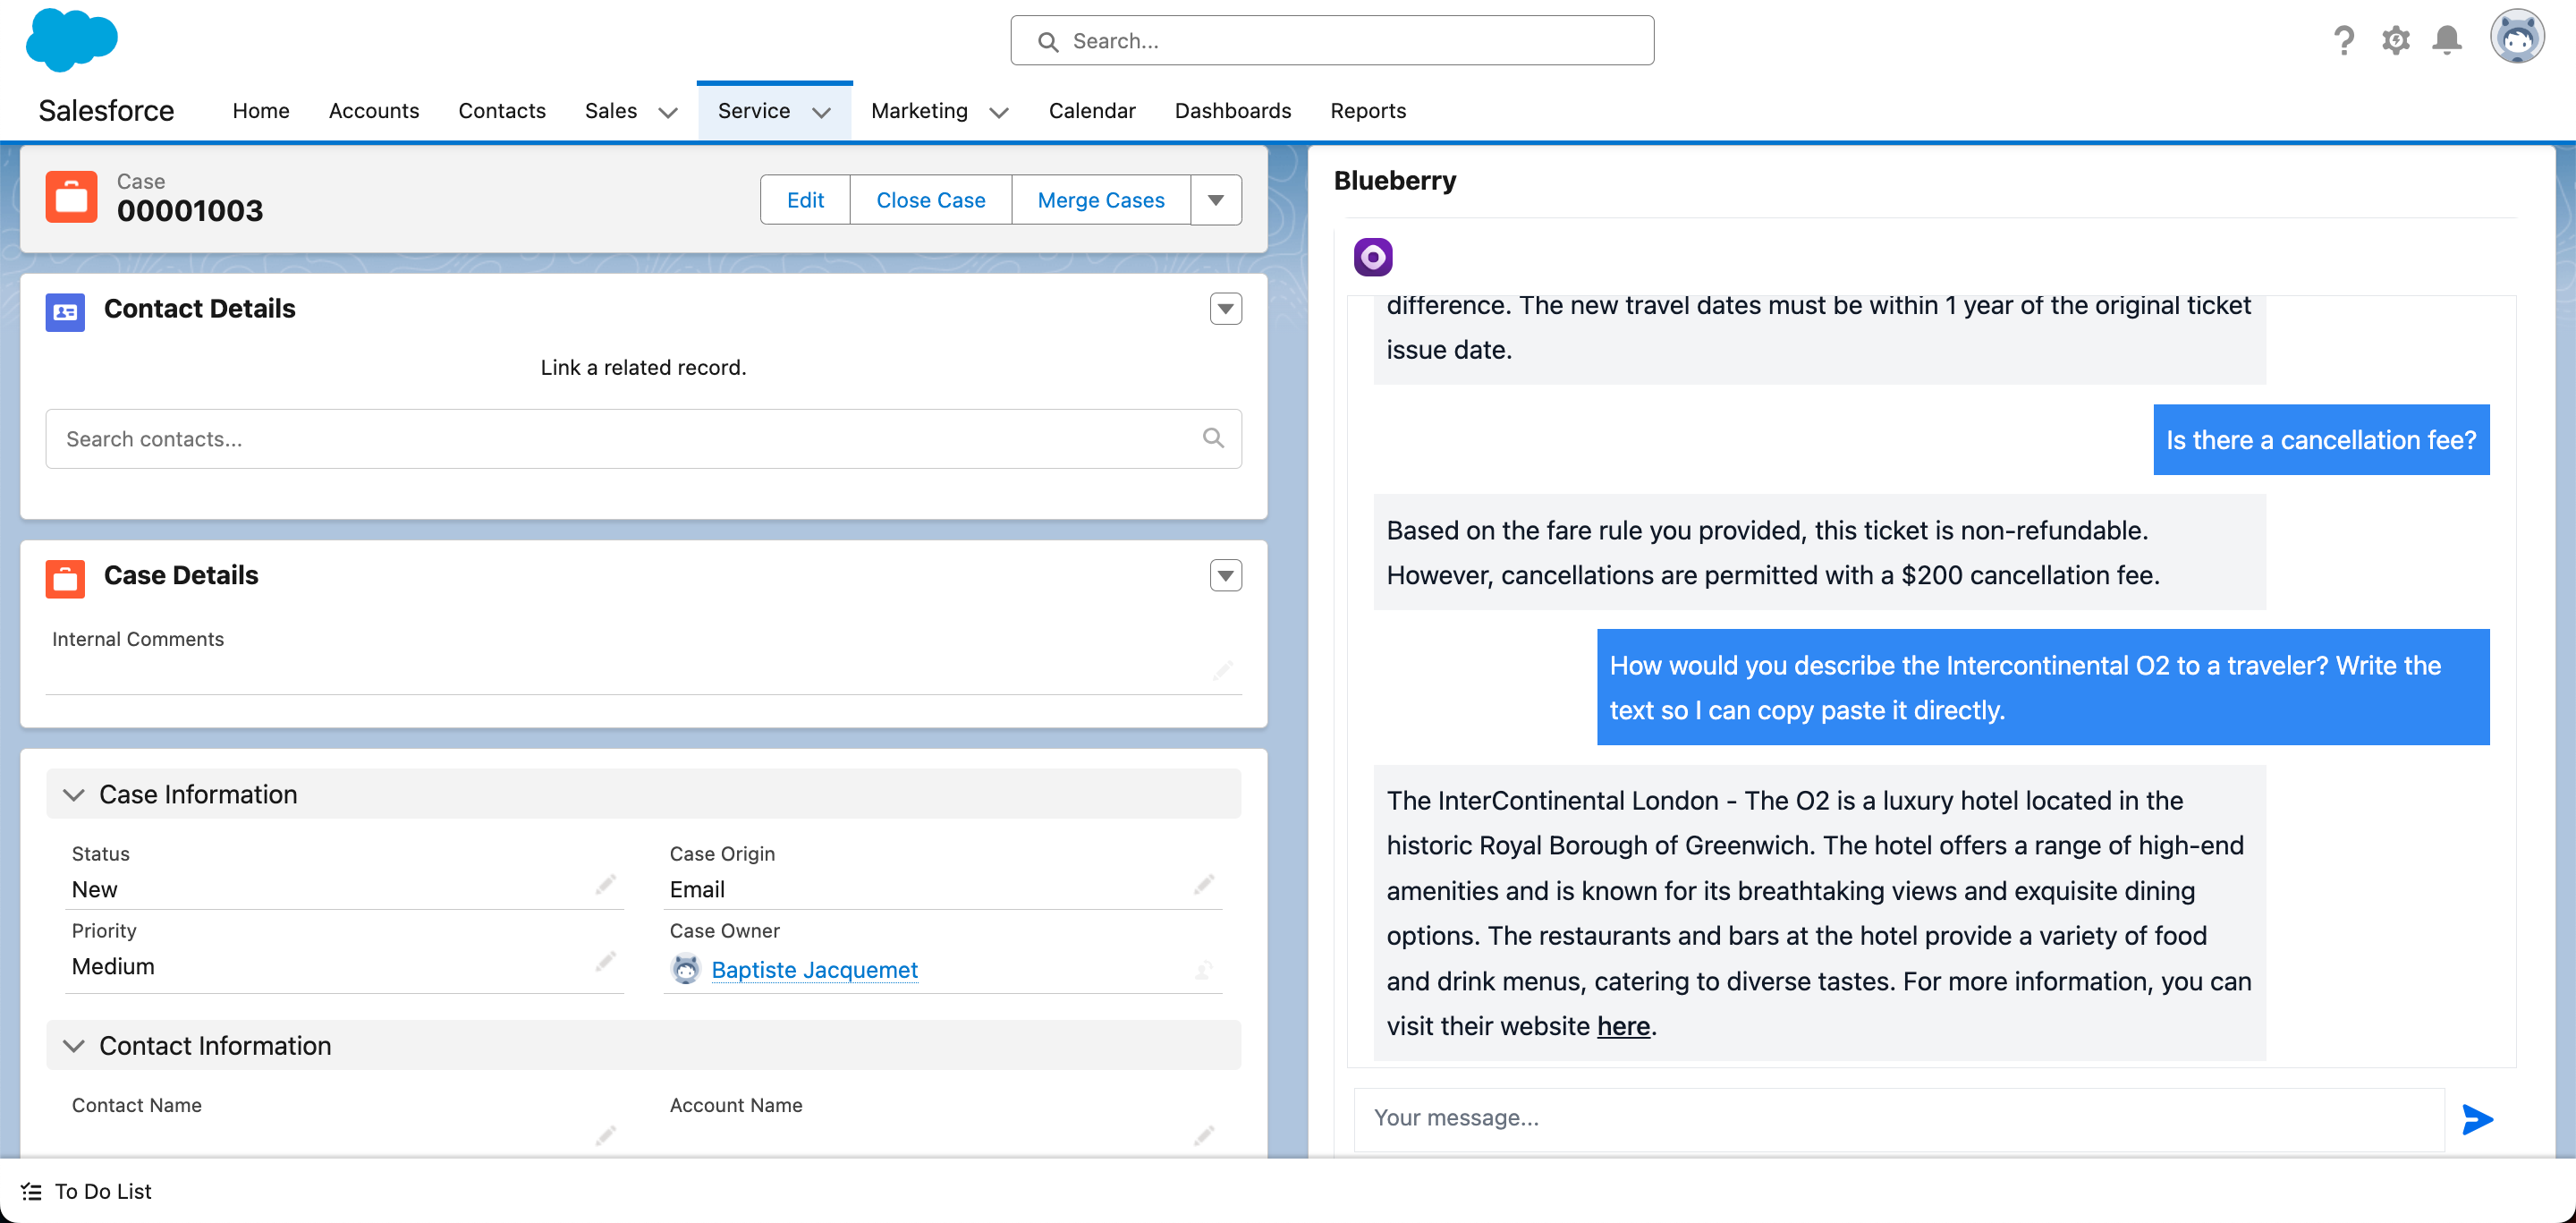The image size is (2576, 1223).
Task: Open the setup gear icon
Action: point(2395,40)
